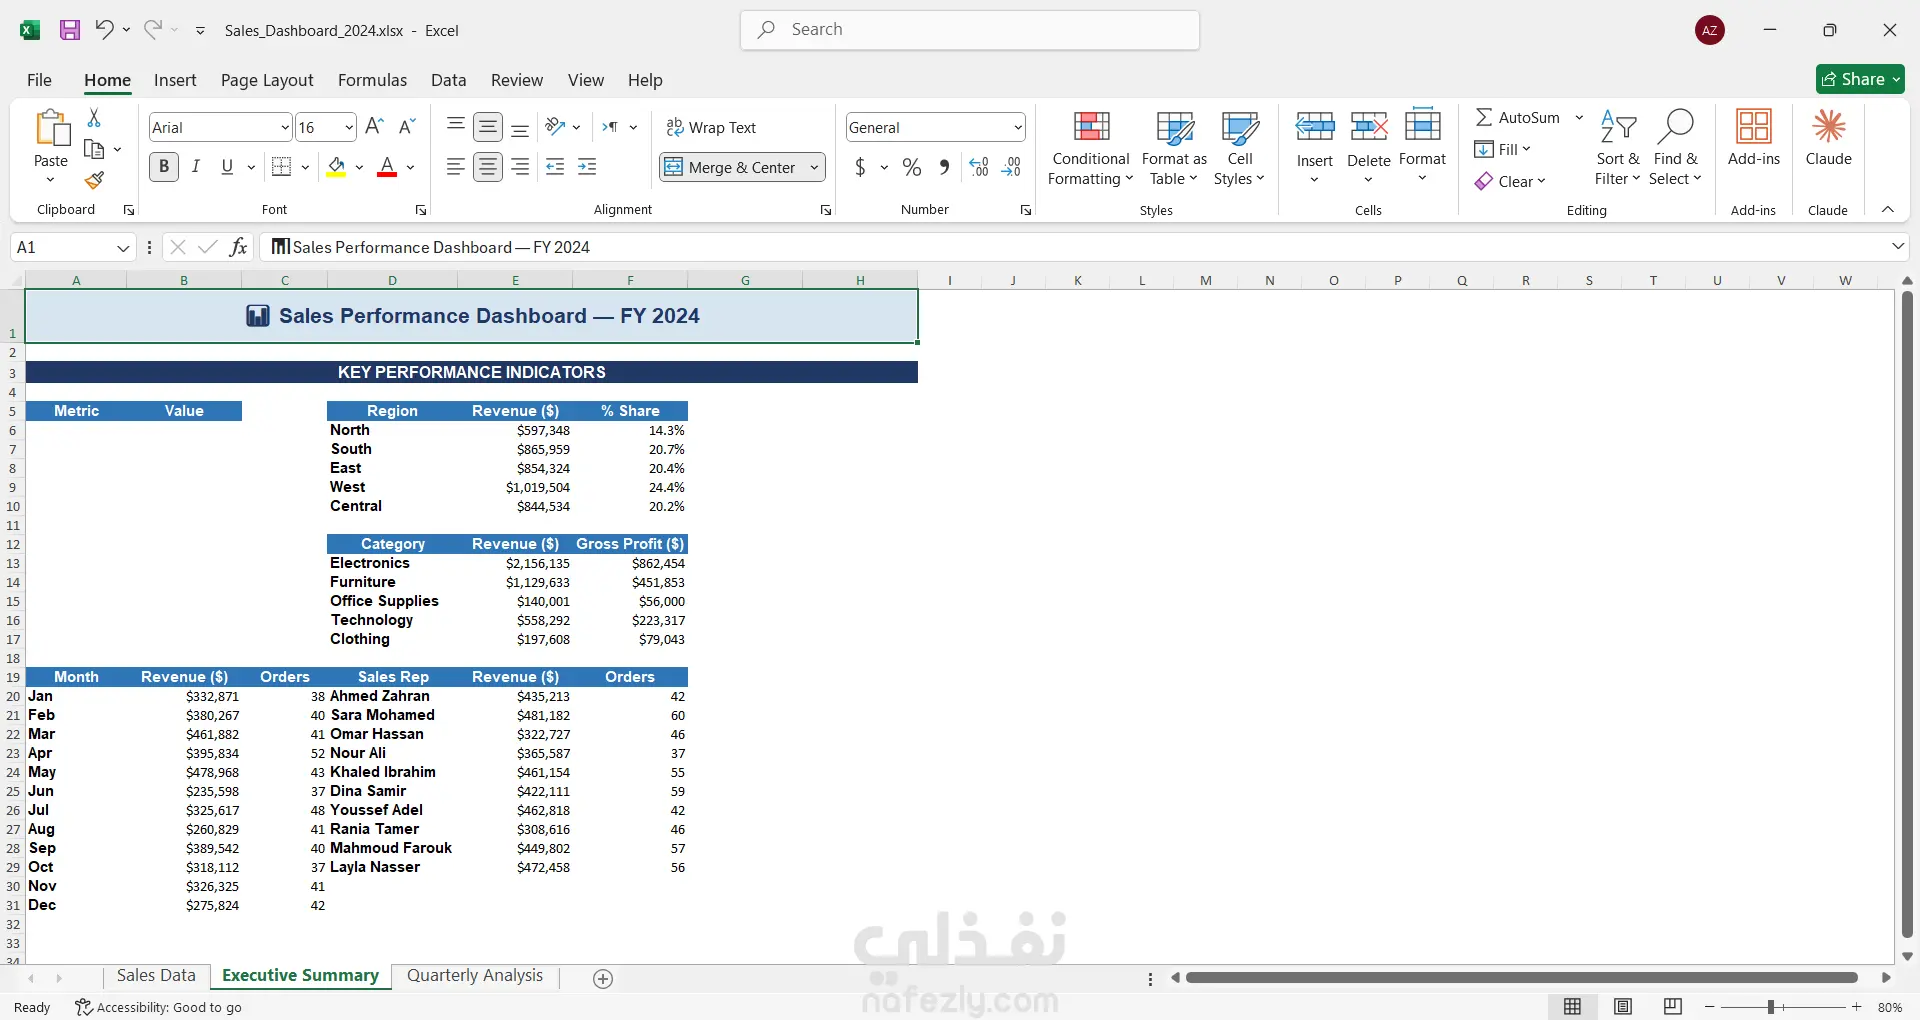Toggle Center horizontal alignment

tap(488, 167)
